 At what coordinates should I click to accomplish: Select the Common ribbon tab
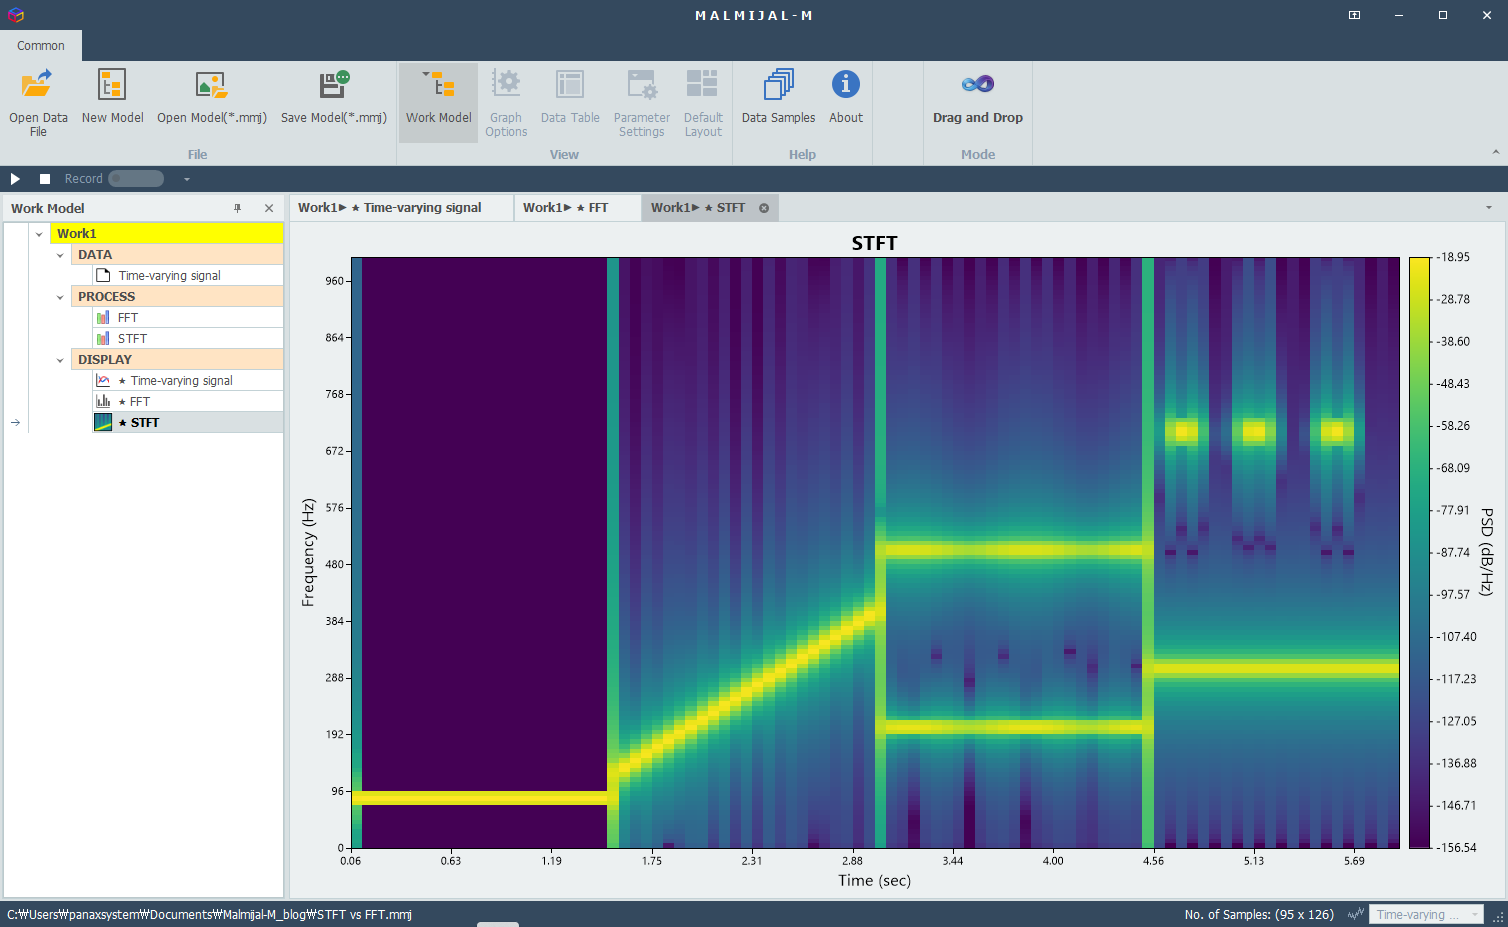[x=41, y=46]
